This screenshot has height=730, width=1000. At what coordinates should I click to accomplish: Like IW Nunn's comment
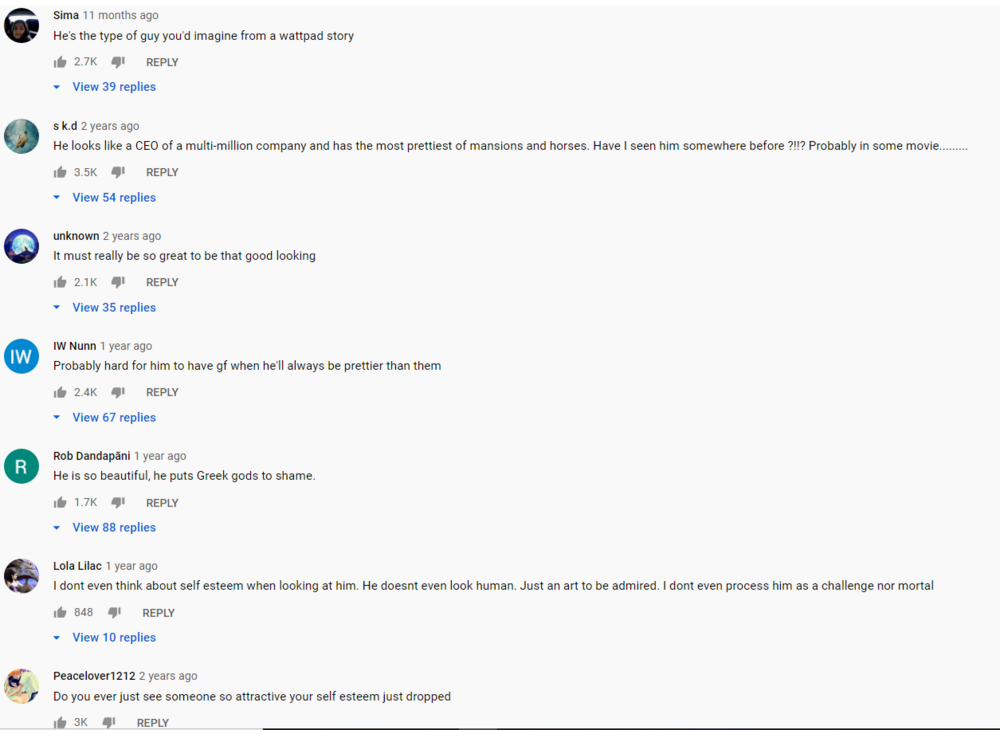tap(60, 392)
